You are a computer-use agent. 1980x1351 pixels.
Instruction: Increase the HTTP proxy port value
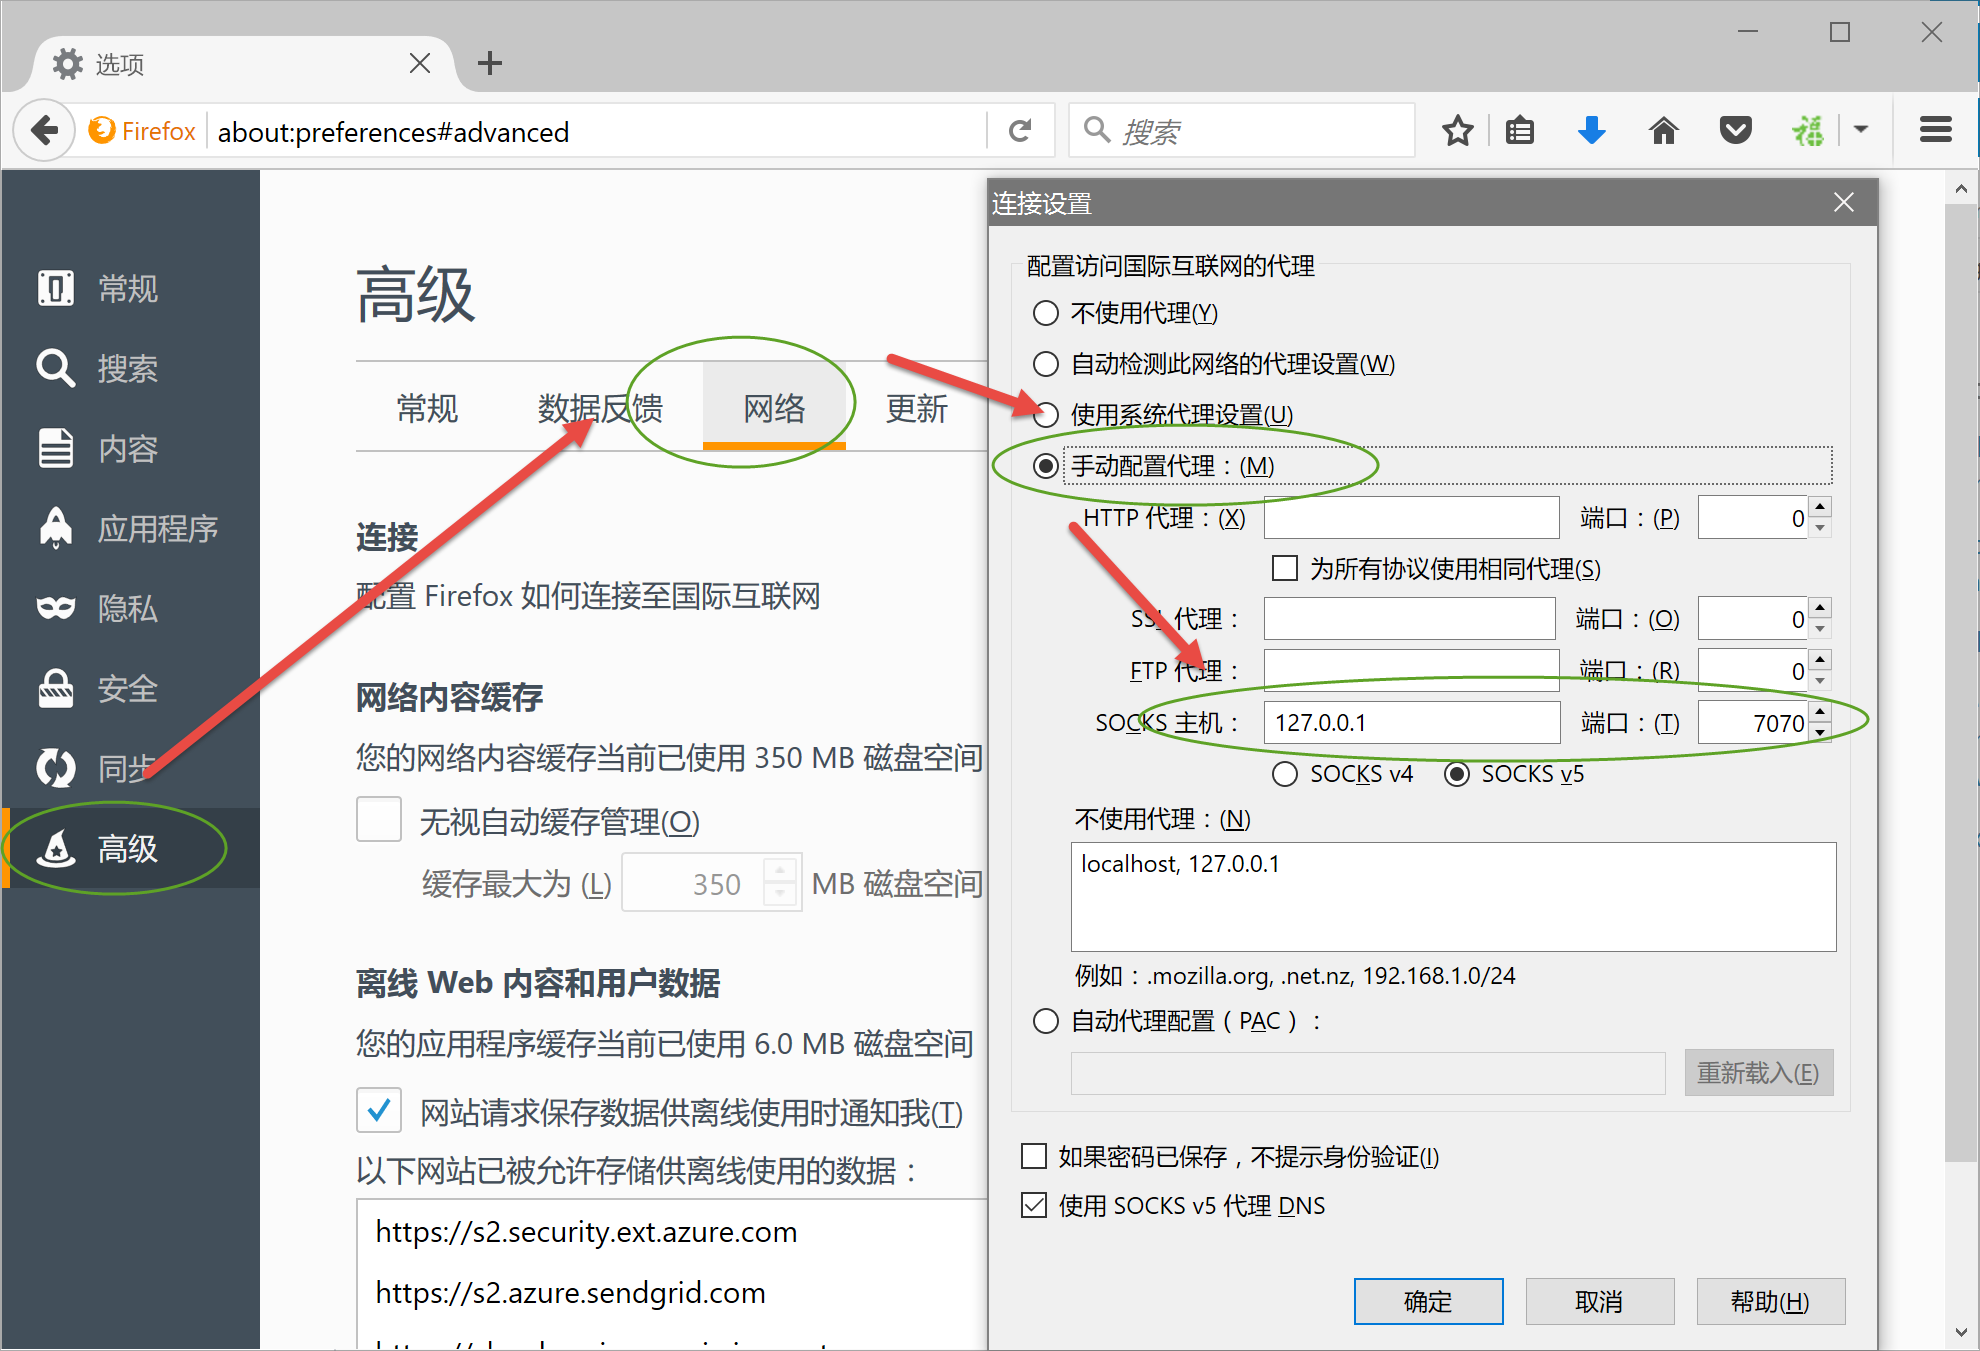point(1820,507)
